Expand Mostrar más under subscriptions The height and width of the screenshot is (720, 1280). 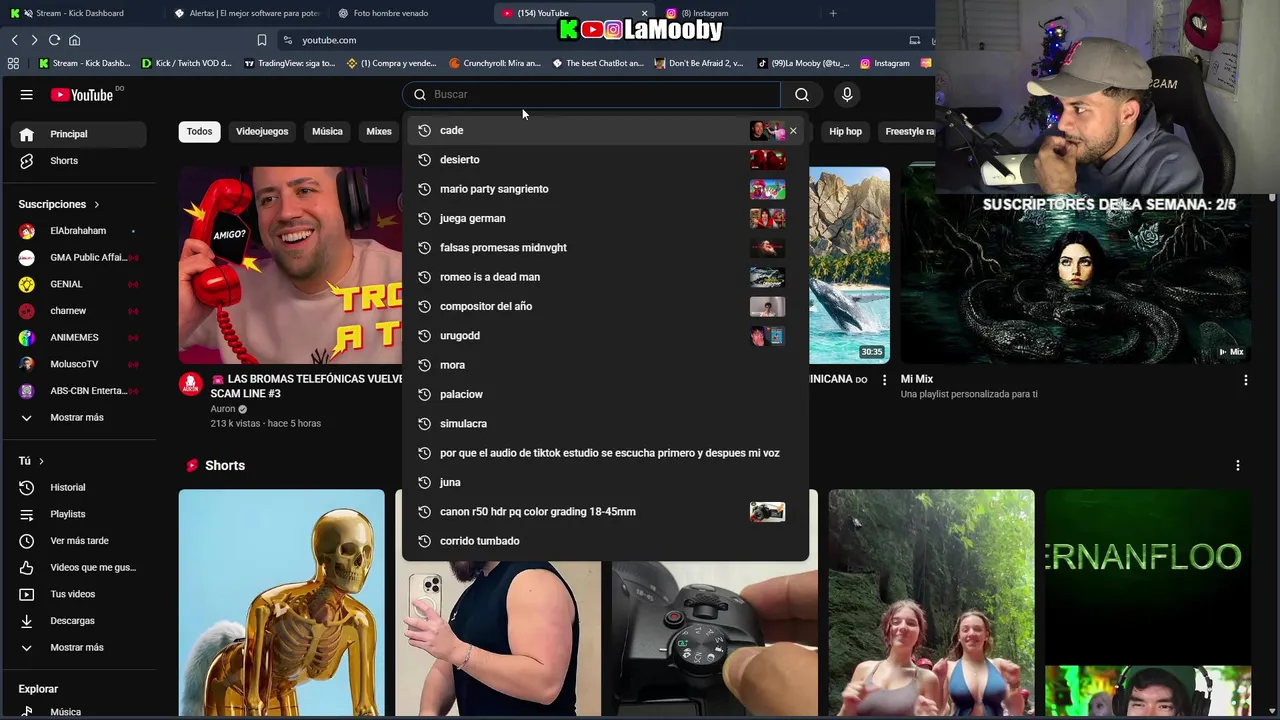pyautogui.click(x=80, y=417)
